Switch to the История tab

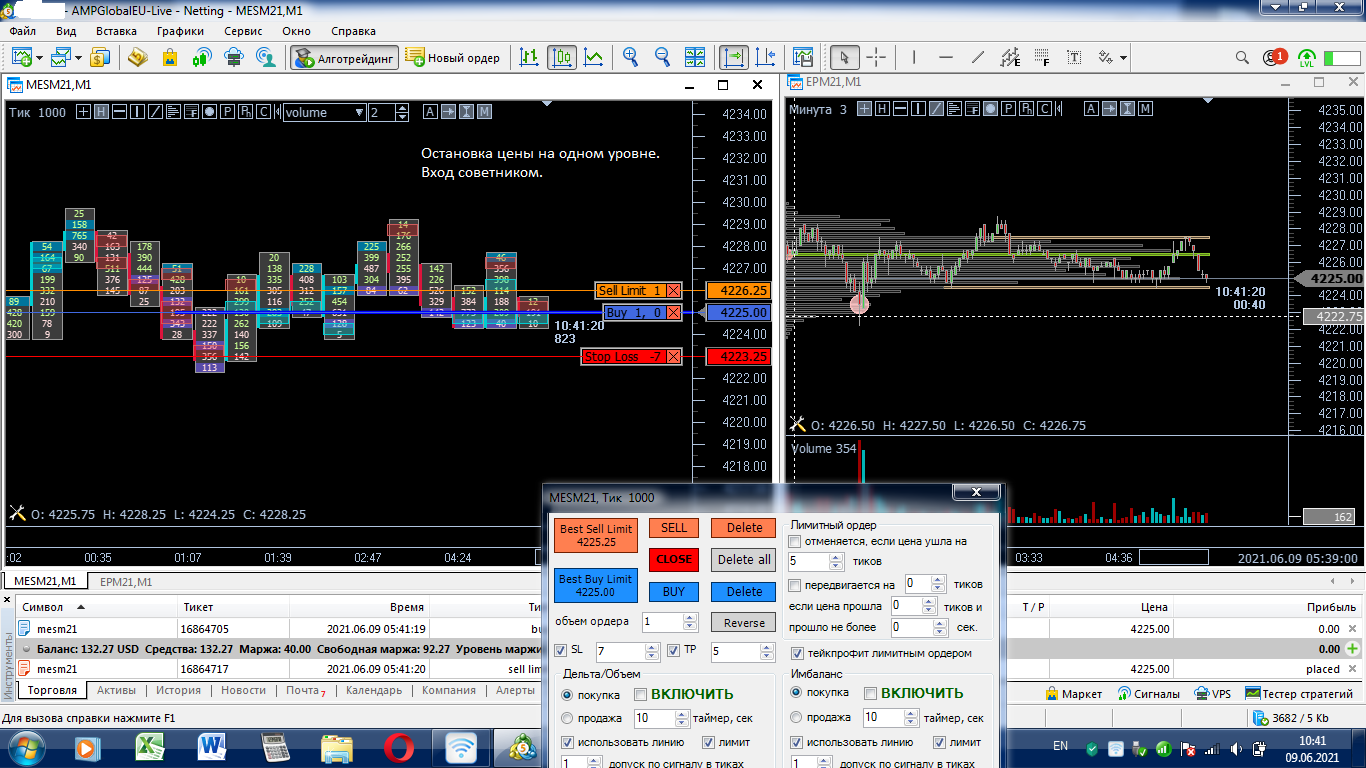pos(177,690)
